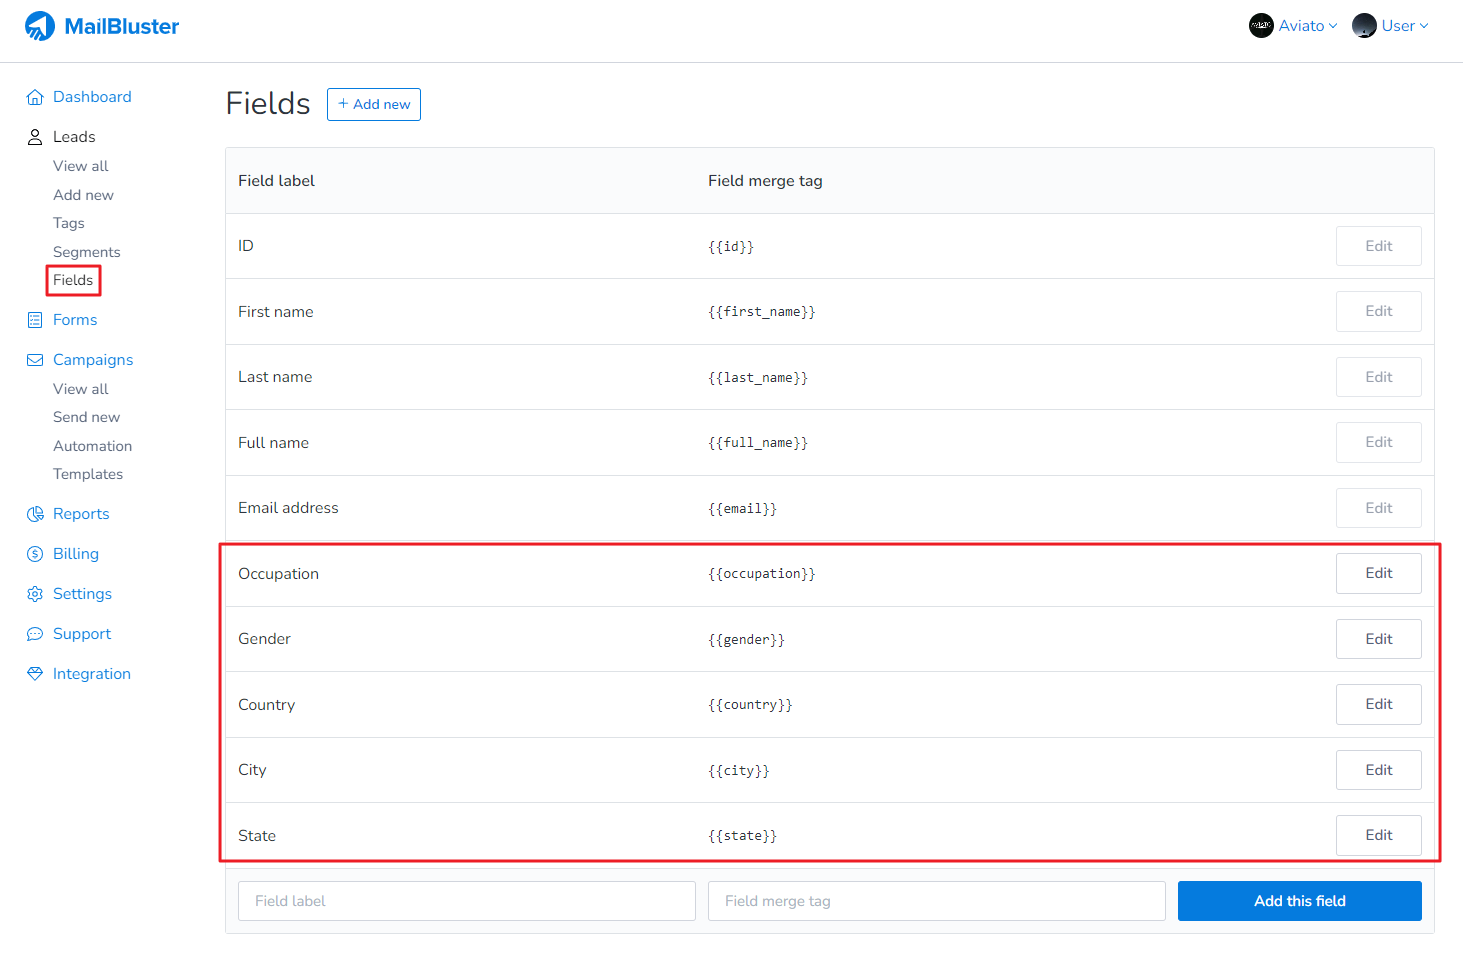The width and height of the screenshot is (1463, 959).
Task: Click the blue Add this field button
Action: (x=1299, y=901)
